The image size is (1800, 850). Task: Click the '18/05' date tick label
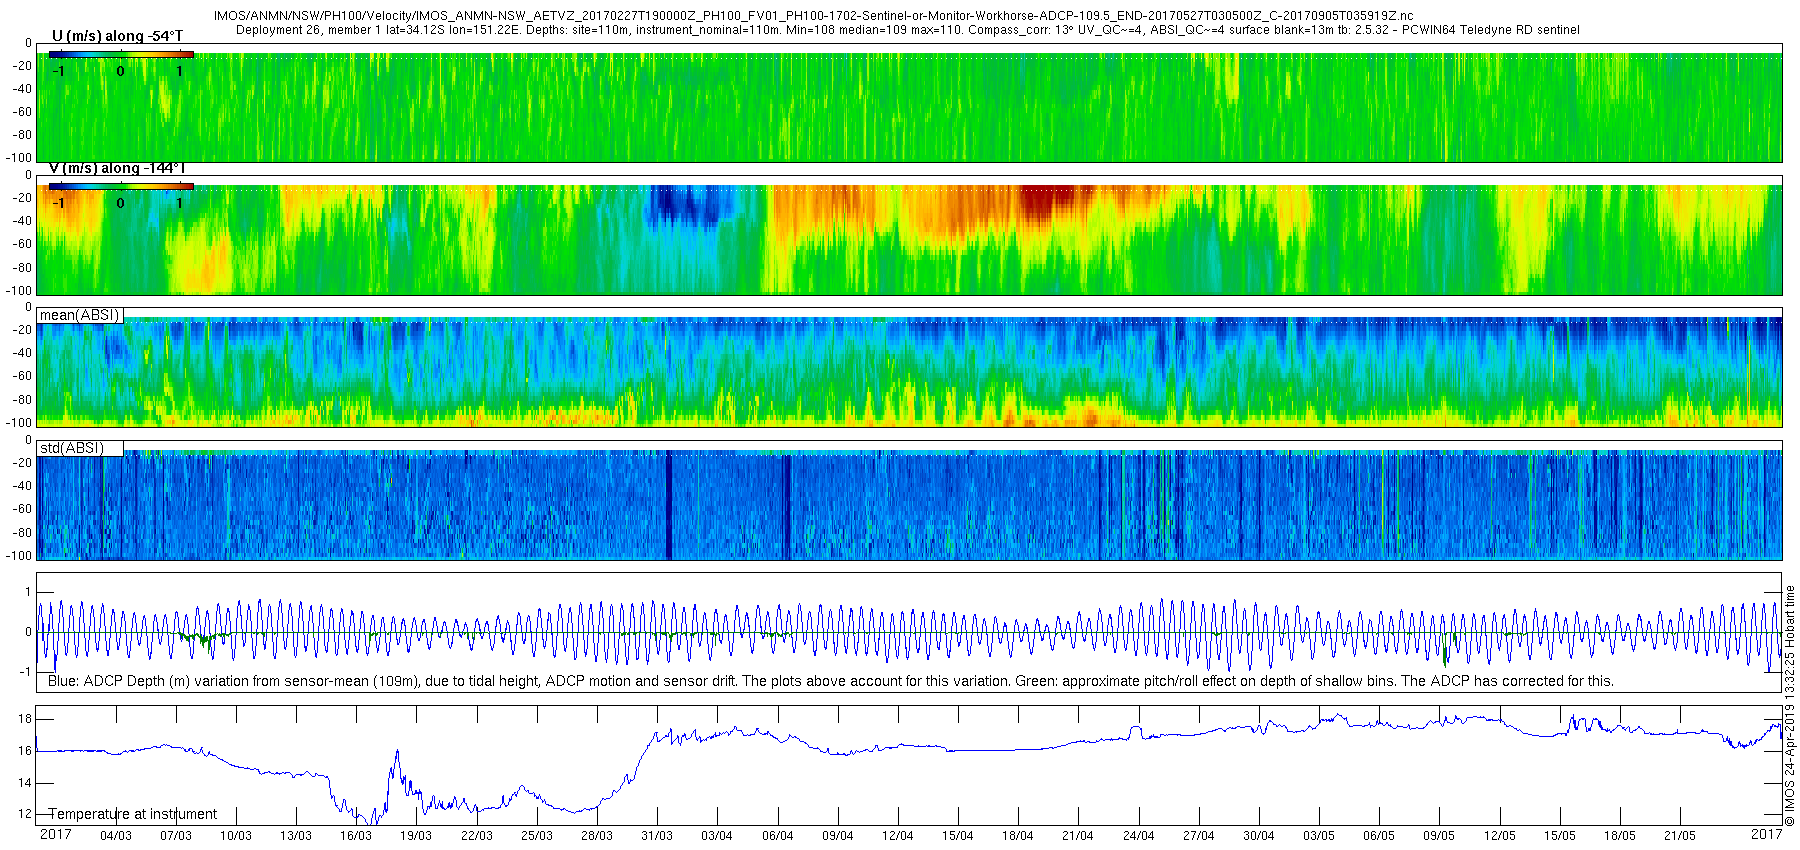[1620, 836]
